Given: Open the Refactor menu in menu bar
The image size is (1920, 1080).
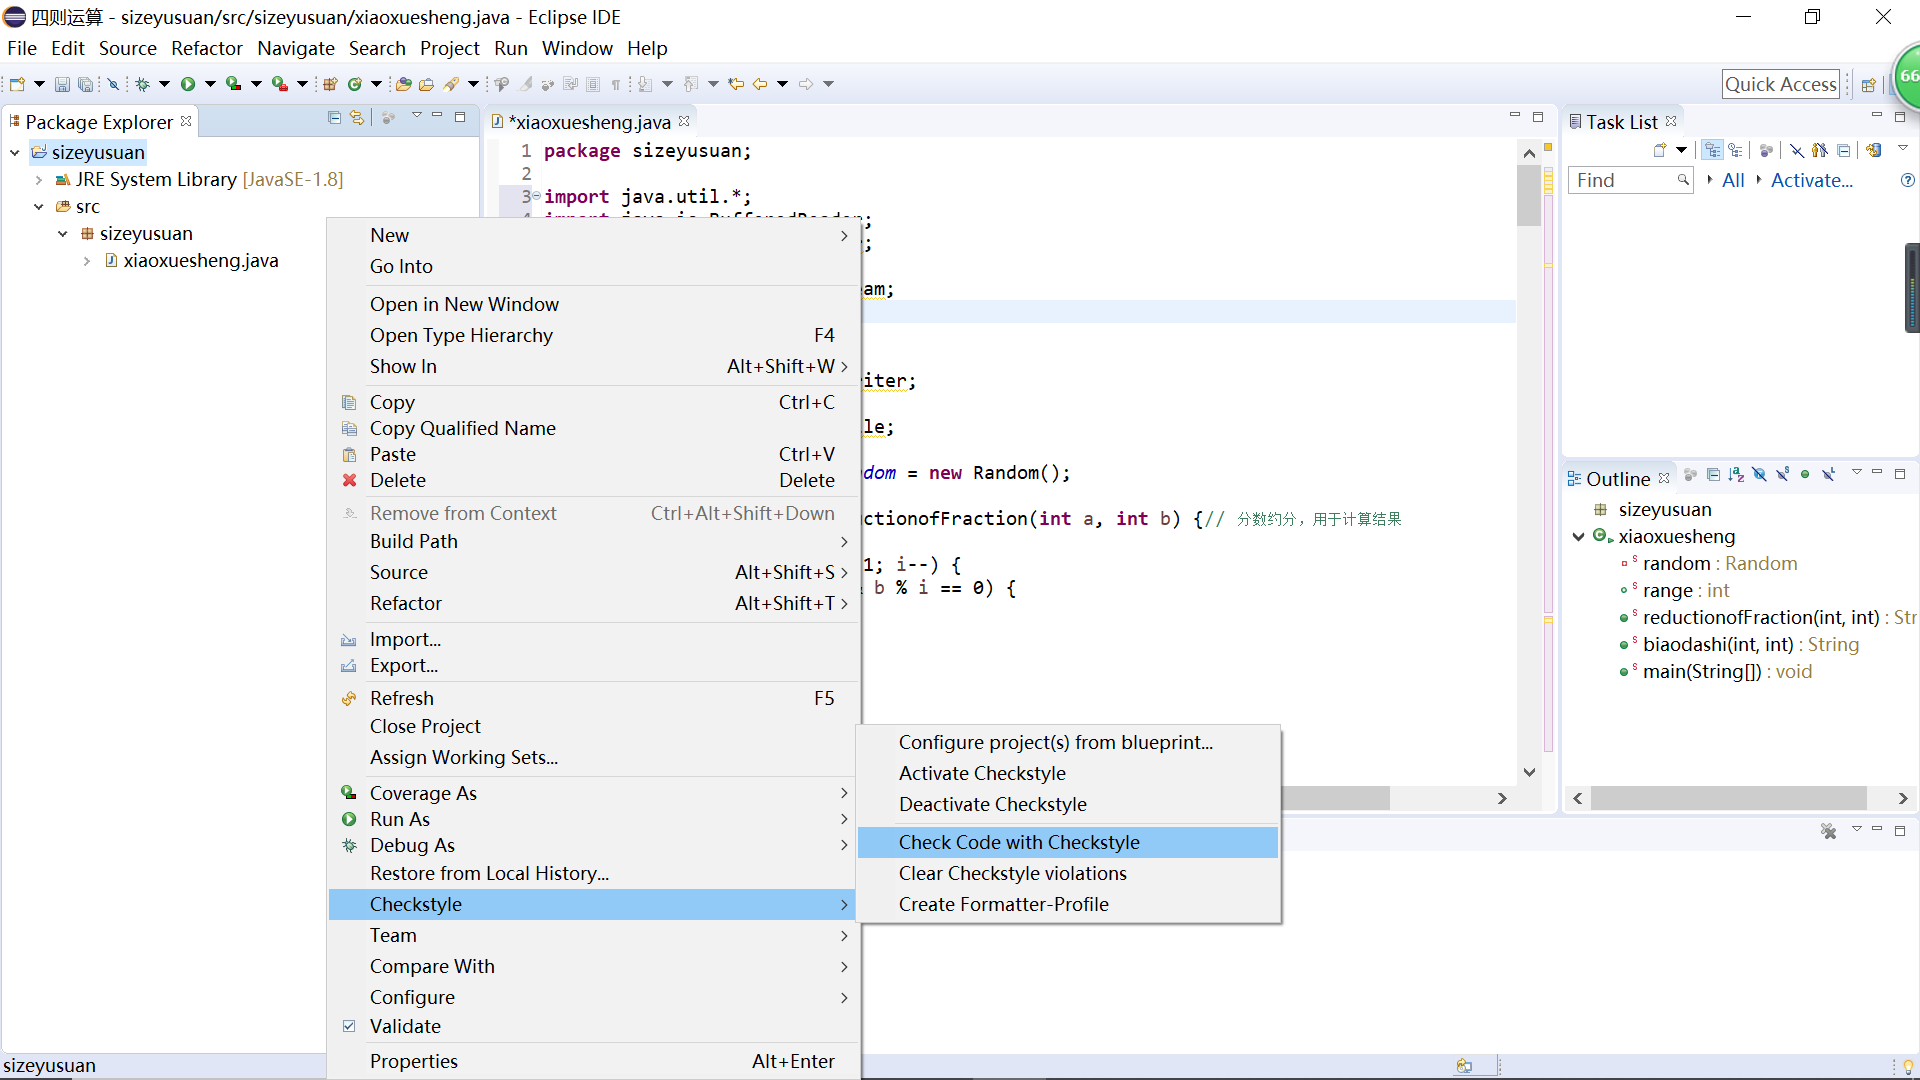Looking at the screenshot, I should click(206, 48).
